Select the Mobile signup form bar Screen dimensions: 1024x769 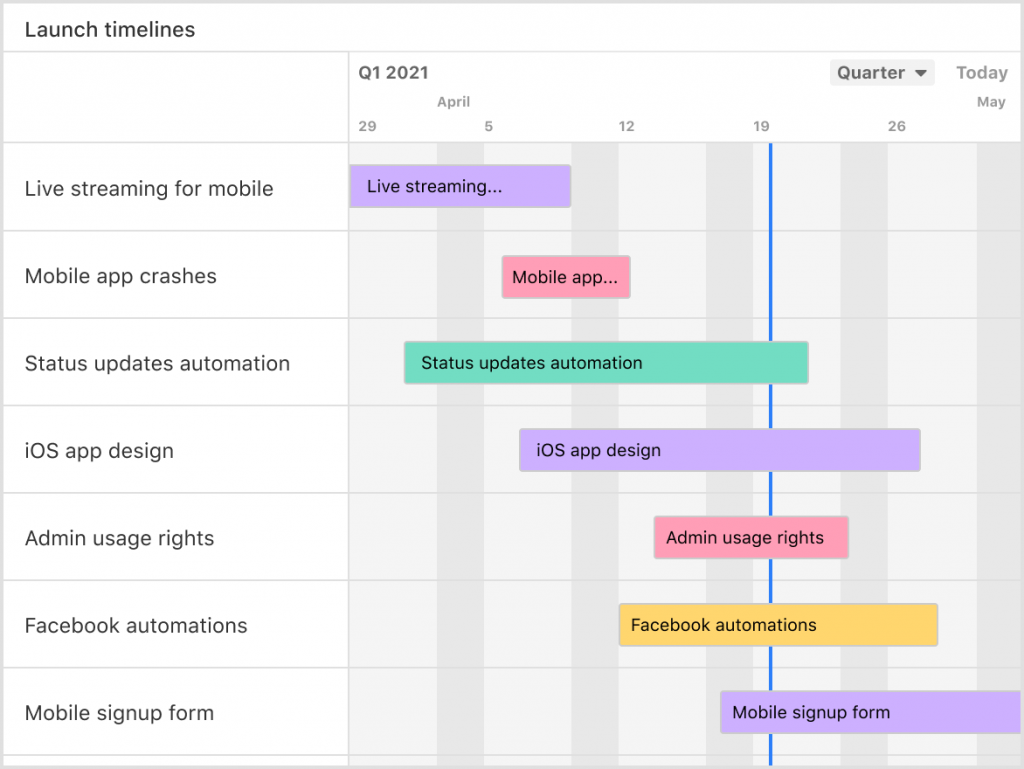[x=870, y=713]
